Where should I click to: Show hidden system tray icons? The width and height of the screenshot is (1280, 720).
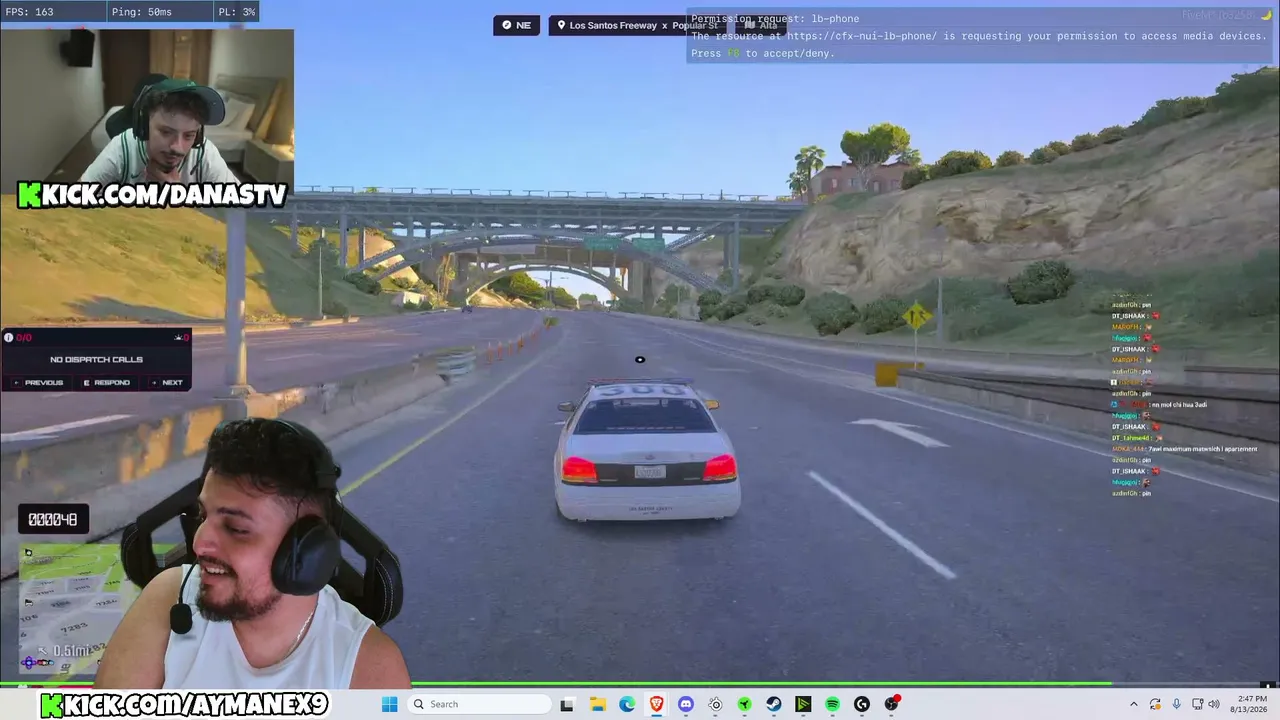pos(1133,704)
